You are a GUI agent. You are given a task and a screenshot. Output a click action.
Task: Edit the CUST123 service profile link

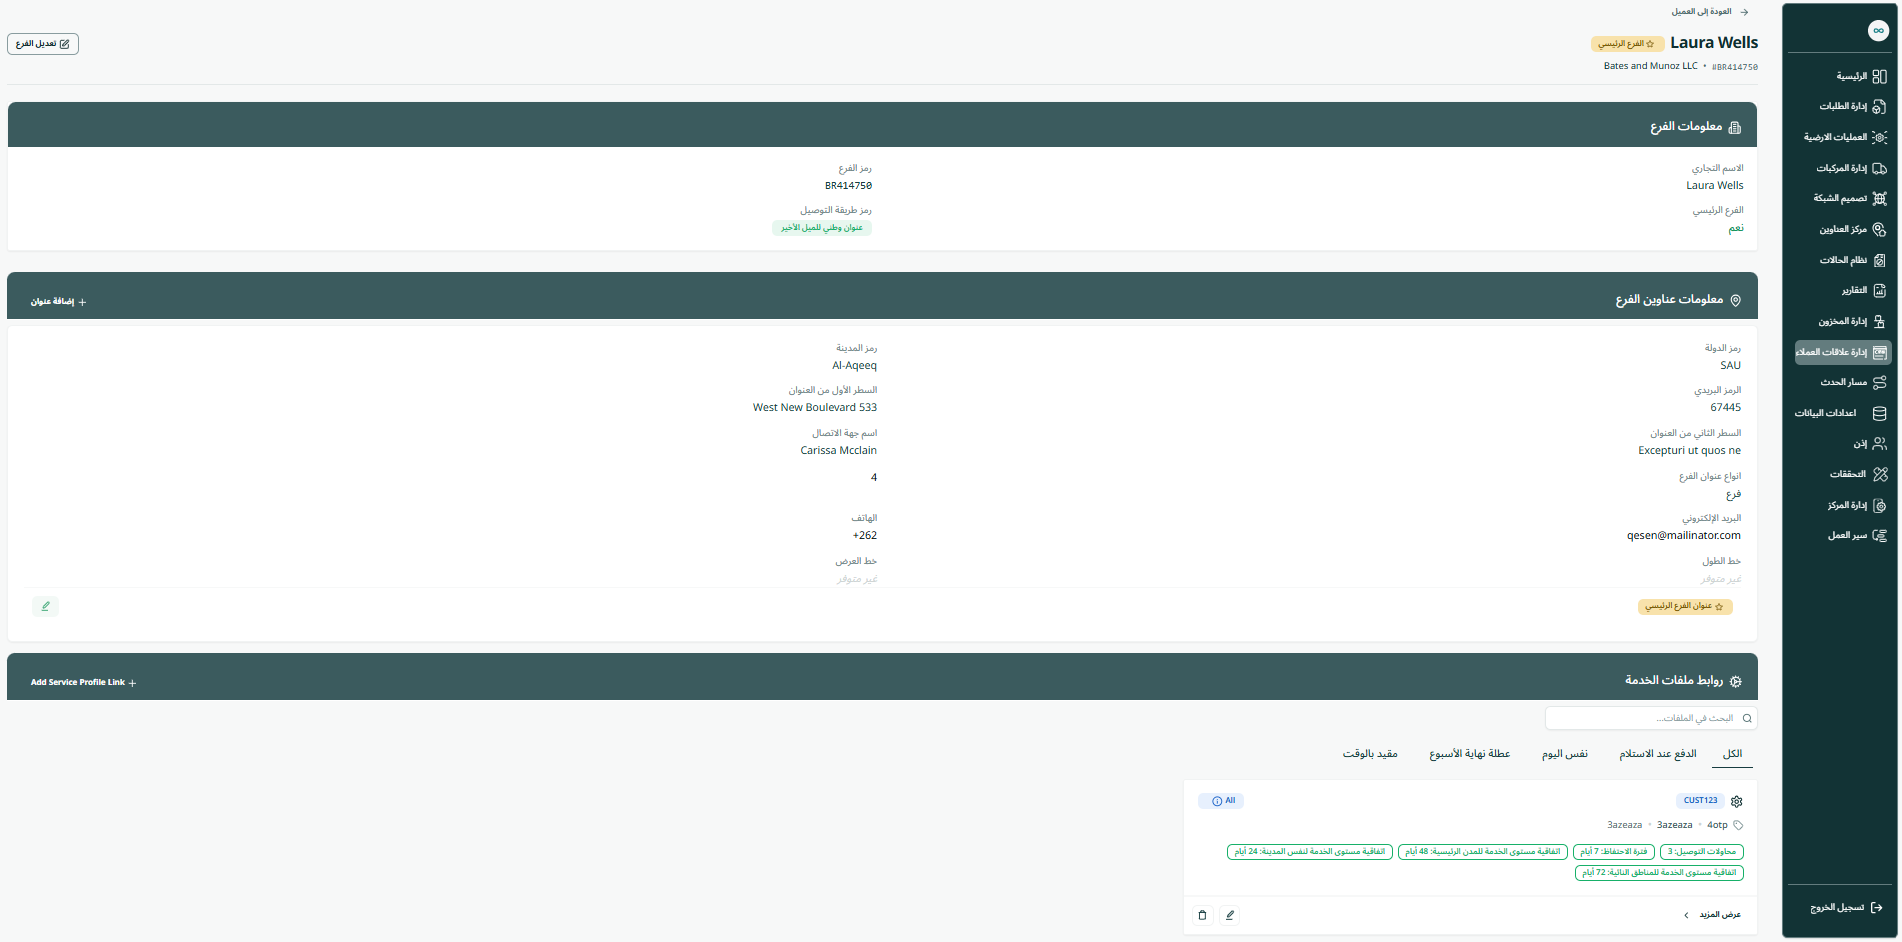click(x=1230, y=915)
